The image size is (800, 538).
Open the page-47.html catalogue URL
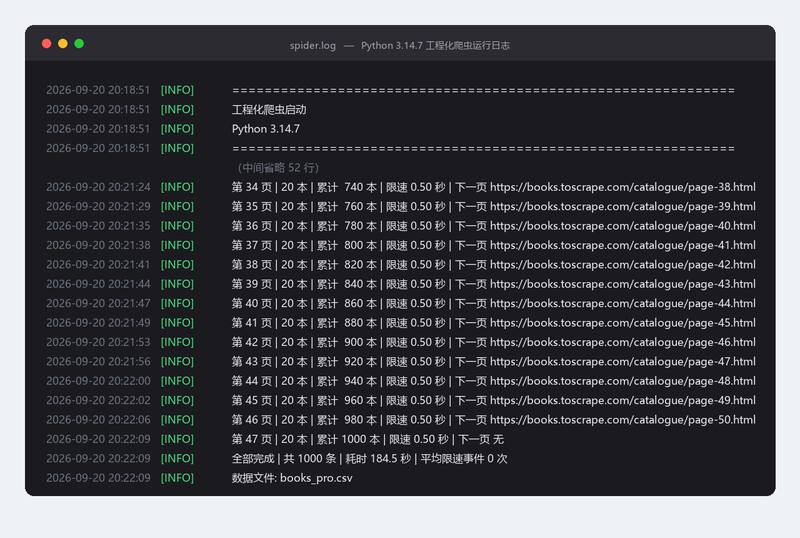point(622,362)
